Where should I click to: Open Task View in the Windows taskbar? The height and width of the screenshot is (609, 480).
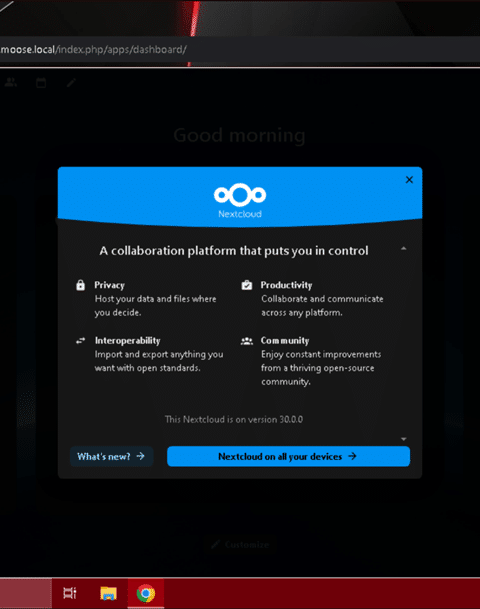(70, 593)
